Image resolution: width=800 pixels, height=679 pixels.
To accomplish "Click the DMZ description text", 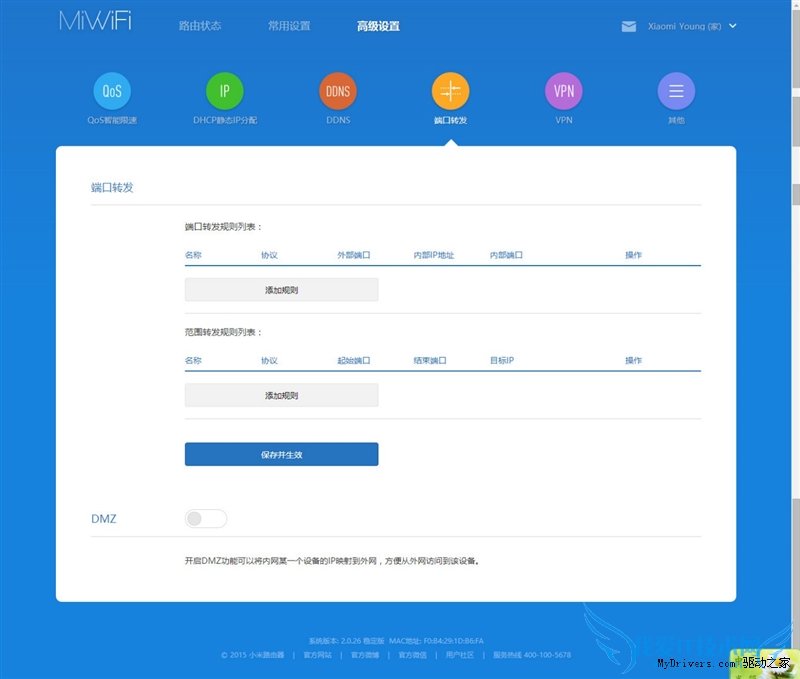I will [332, 561].
